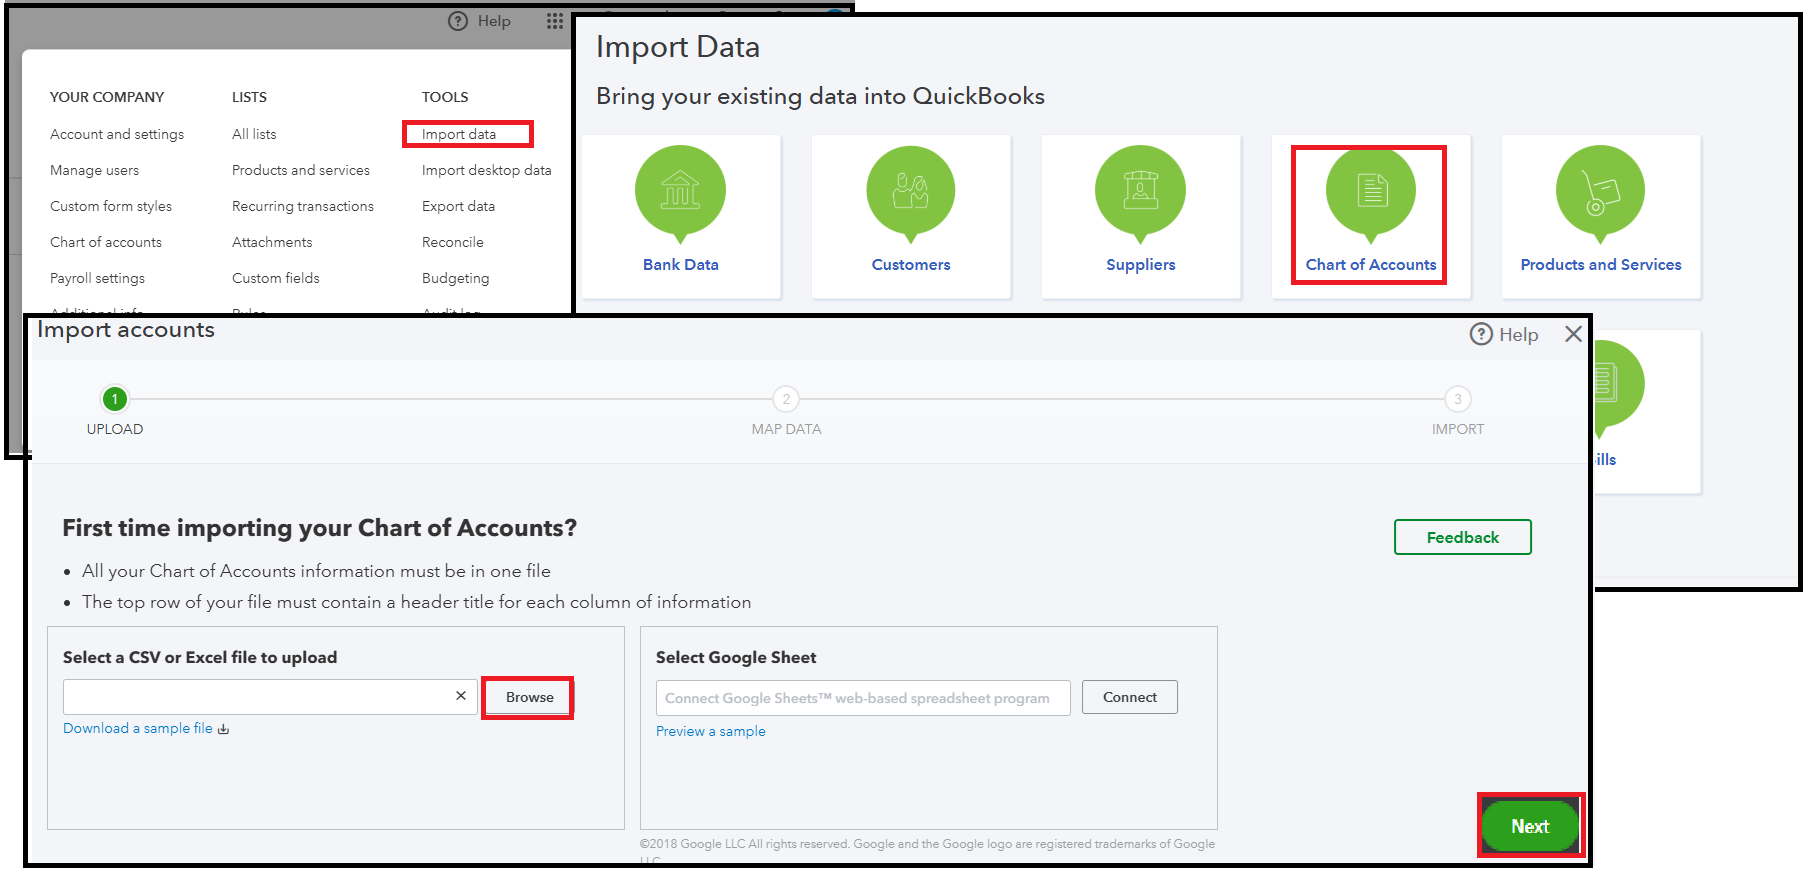
Task: Open Manage users
Action: click(95, 170)
